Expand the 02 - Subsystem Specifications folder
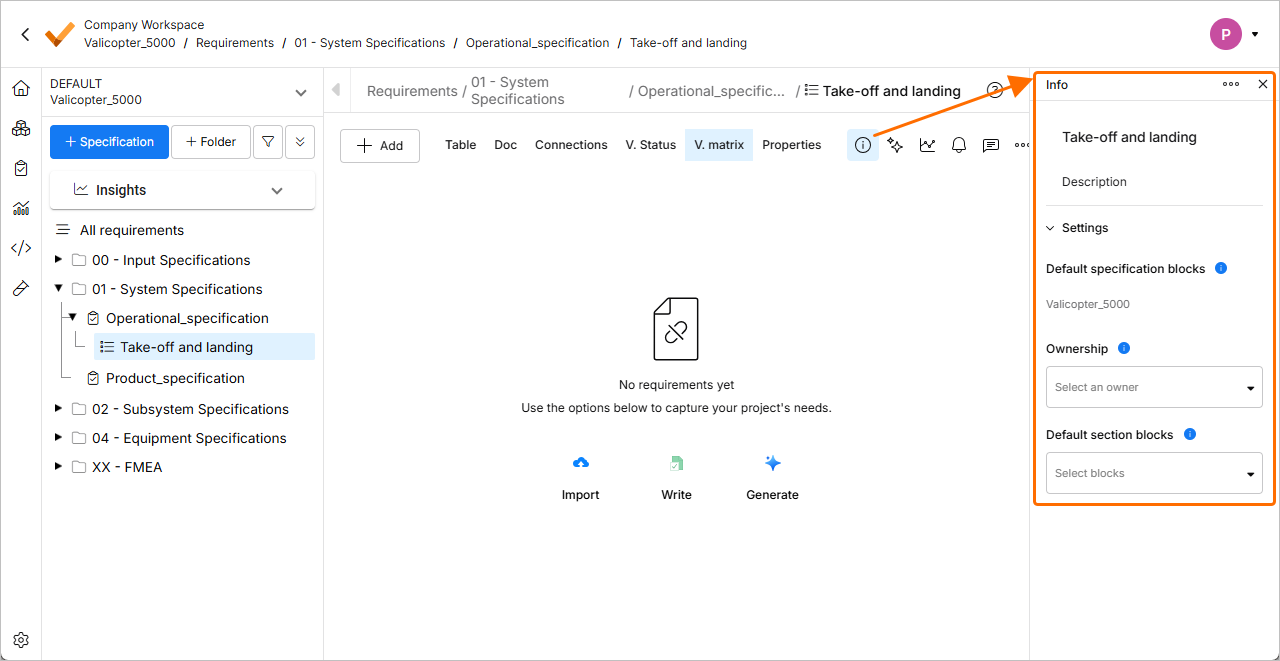Image resolution: width=1280 pixels, height=661 pixels. point(59,408)
